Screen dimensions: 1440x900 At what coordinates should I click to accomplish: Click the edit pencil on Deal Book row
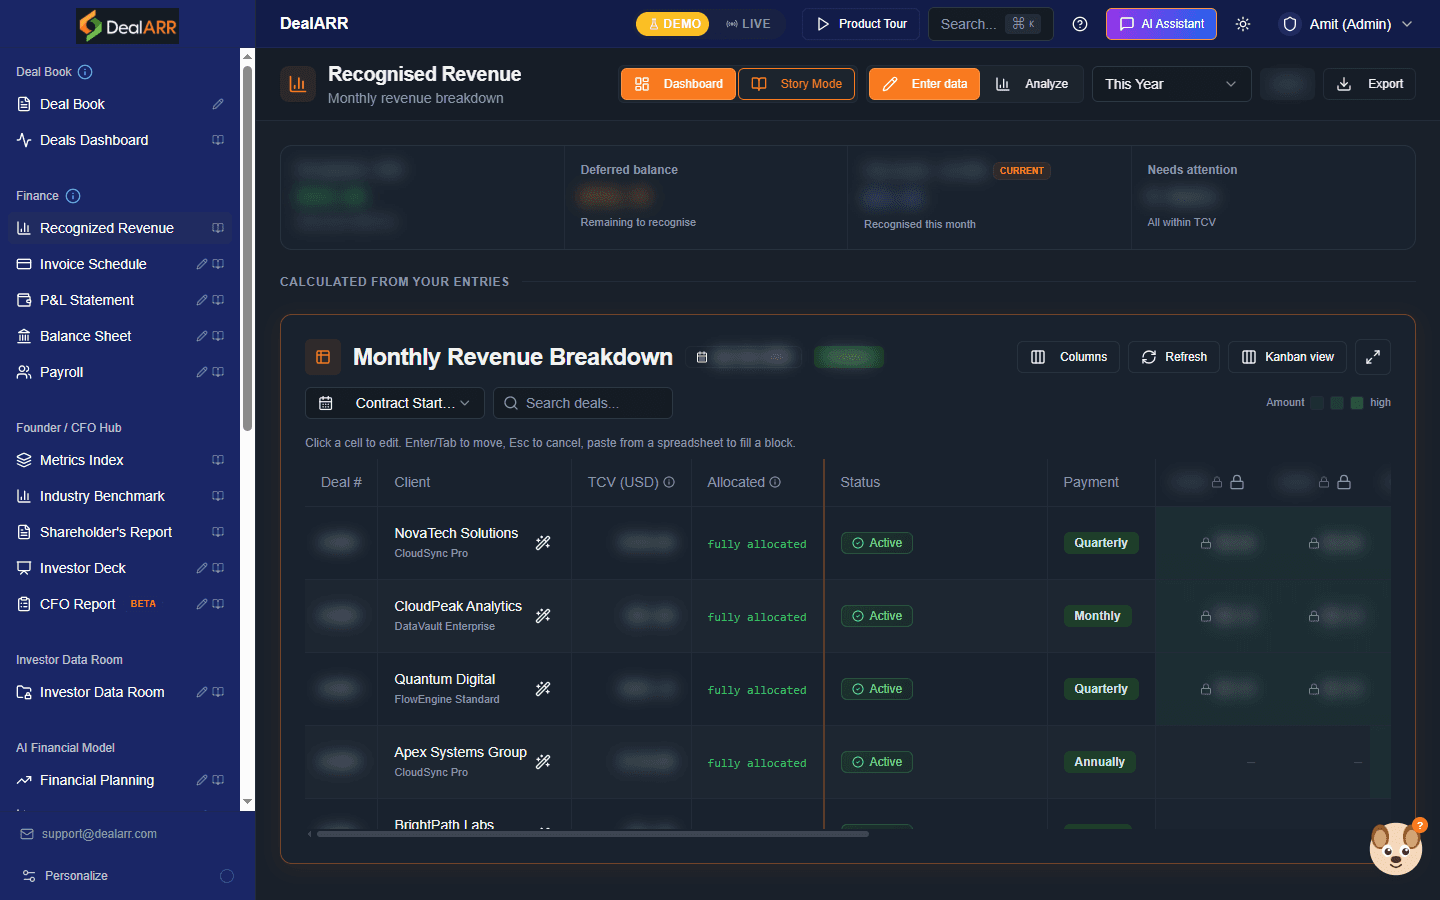[218, 104]
